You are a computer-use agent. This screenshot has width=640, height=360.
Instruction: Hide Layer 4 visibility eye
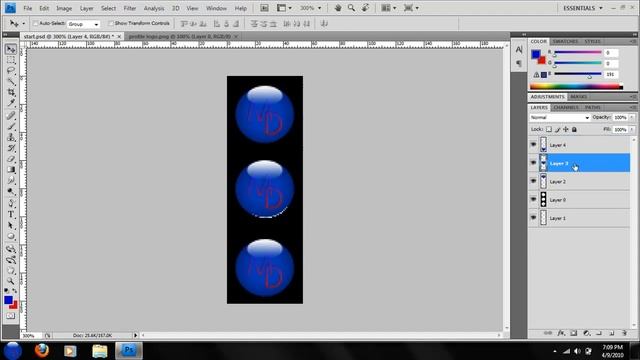tap(533, 144)
